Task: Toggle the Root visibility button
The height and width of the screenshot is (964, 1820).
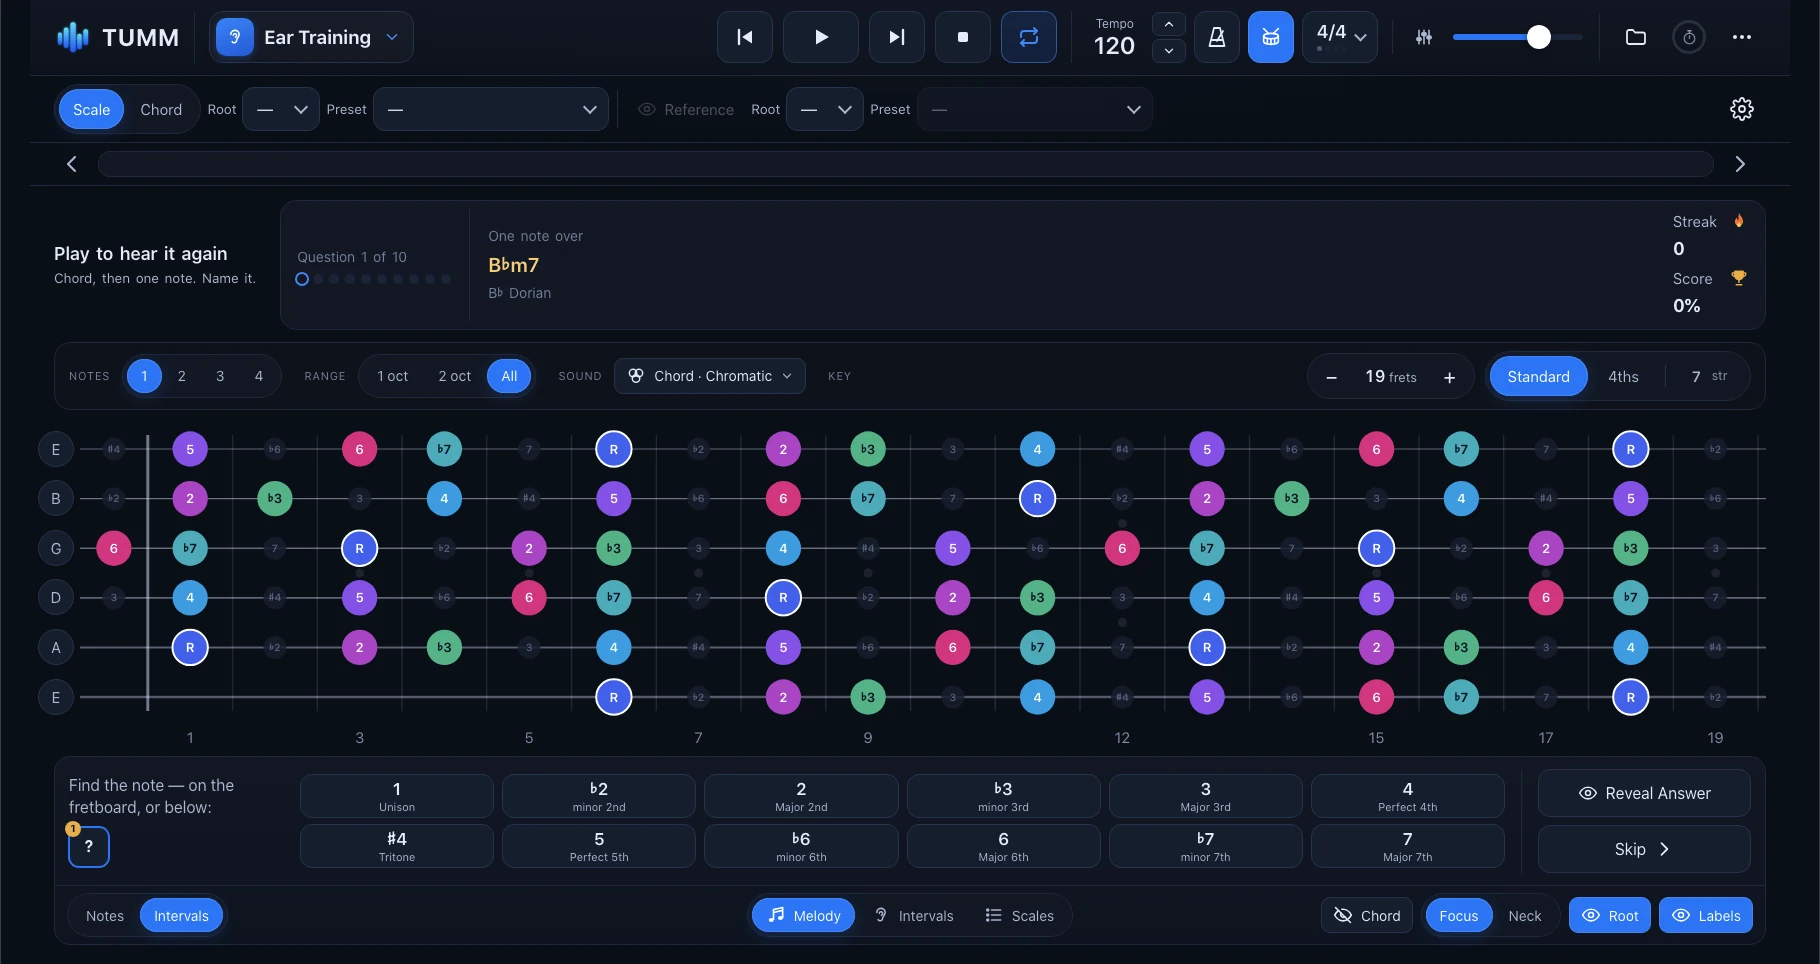Action: tap(1610, 915)
